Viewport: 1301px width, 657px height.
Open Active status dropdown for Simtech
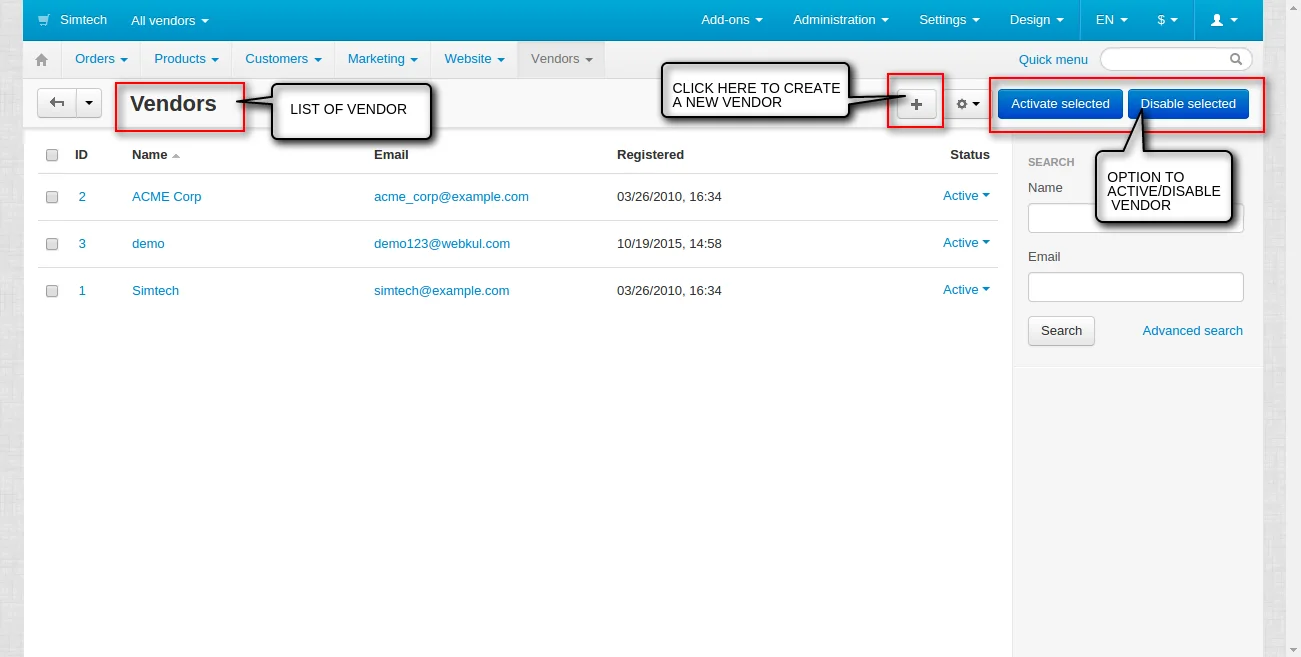(966, 290)
